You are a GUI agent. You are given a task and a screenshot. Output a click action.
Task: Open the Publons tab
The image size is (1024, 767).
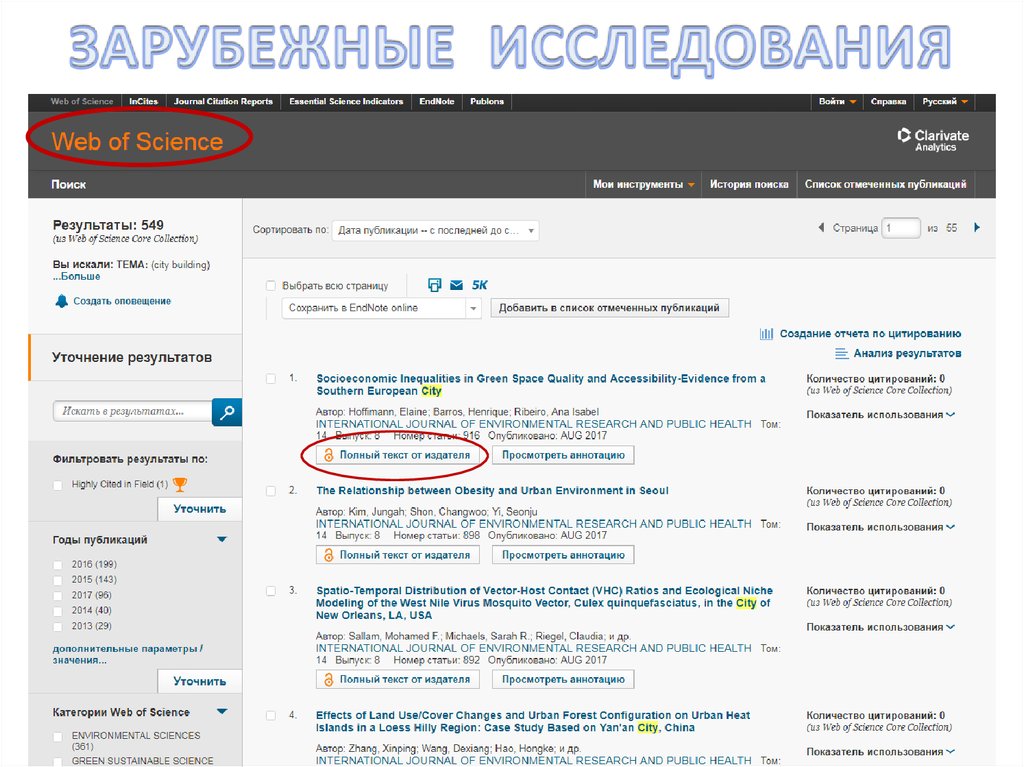(487, 102)
